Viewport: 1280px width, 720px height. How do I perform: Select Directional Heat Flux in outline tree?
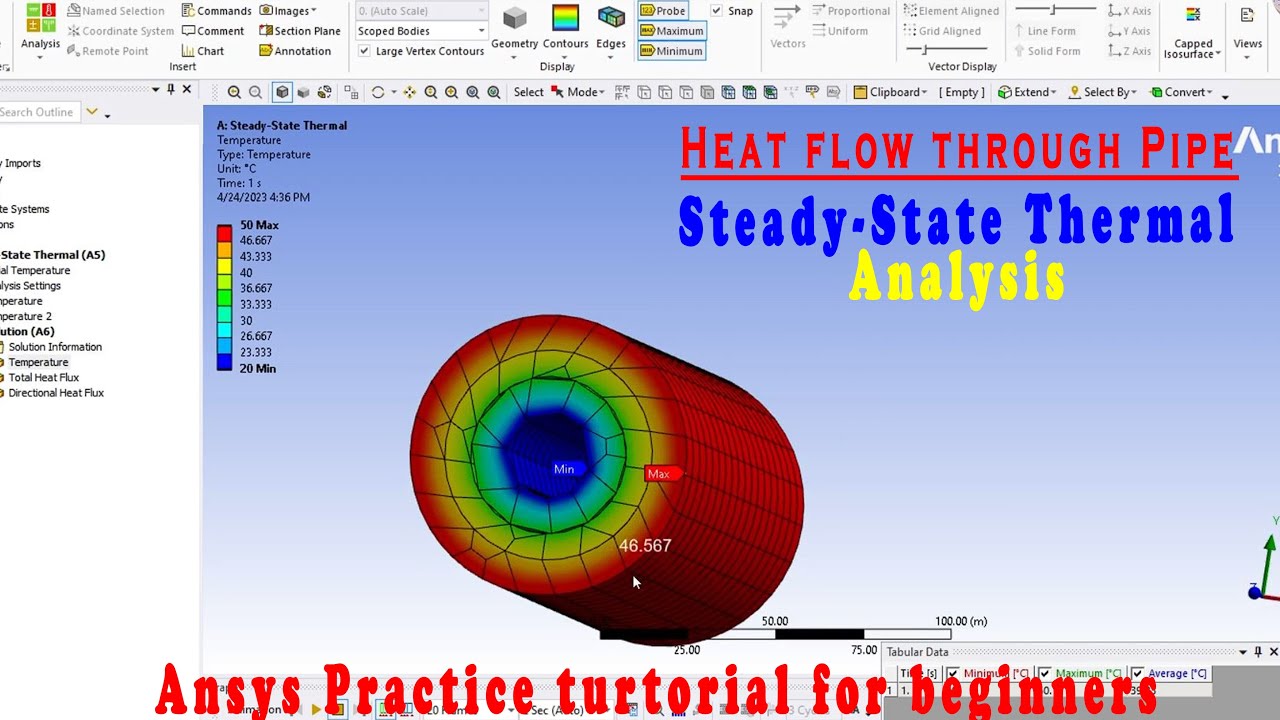56,393
